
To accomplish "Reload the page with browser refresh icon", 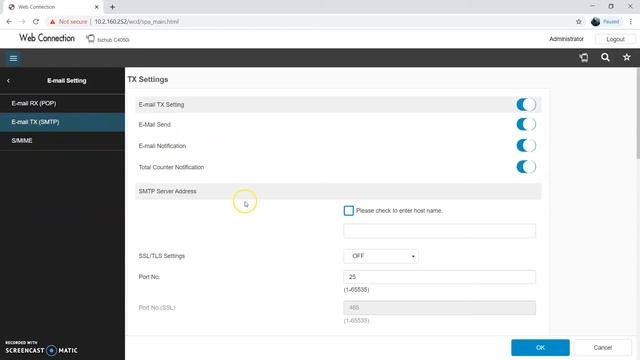I will pyautogui.click(x=36, y=22).
